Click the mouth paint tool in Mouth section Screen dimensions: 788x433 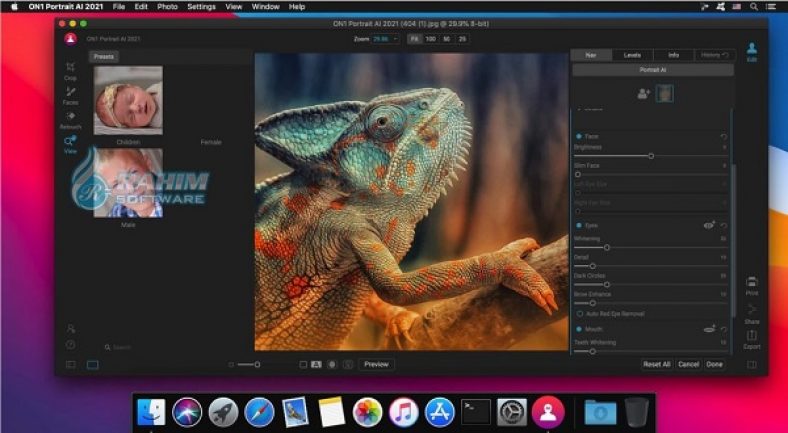pos(709,329)
